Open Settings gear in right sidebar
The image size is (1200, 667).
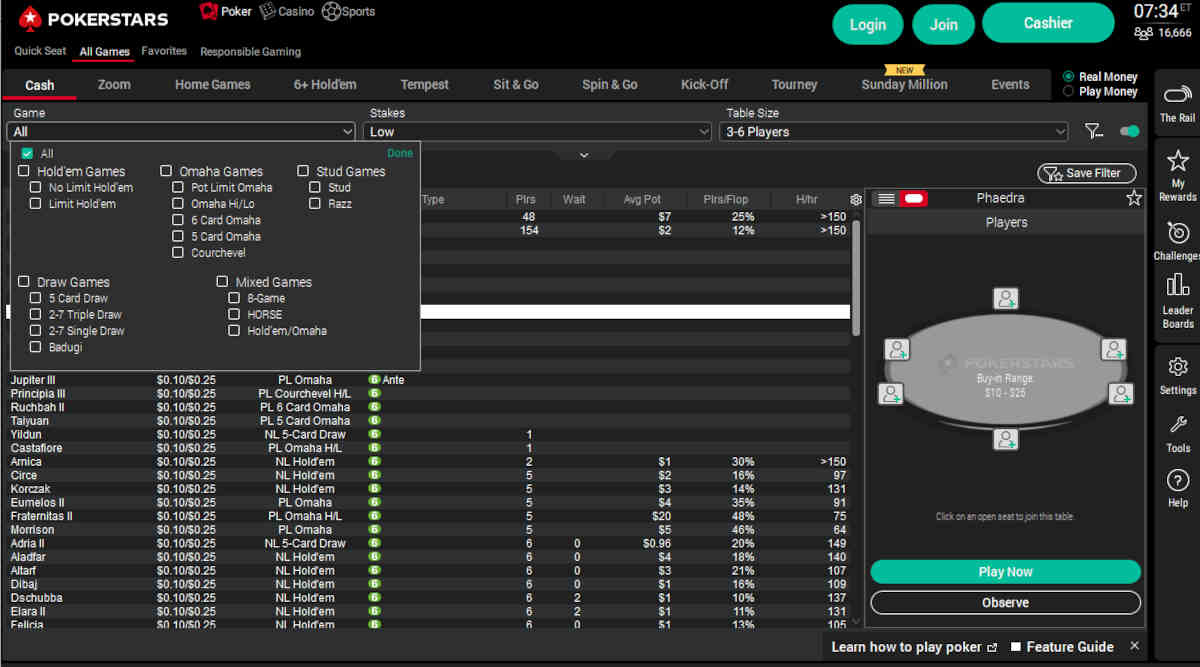[1177, 366]
